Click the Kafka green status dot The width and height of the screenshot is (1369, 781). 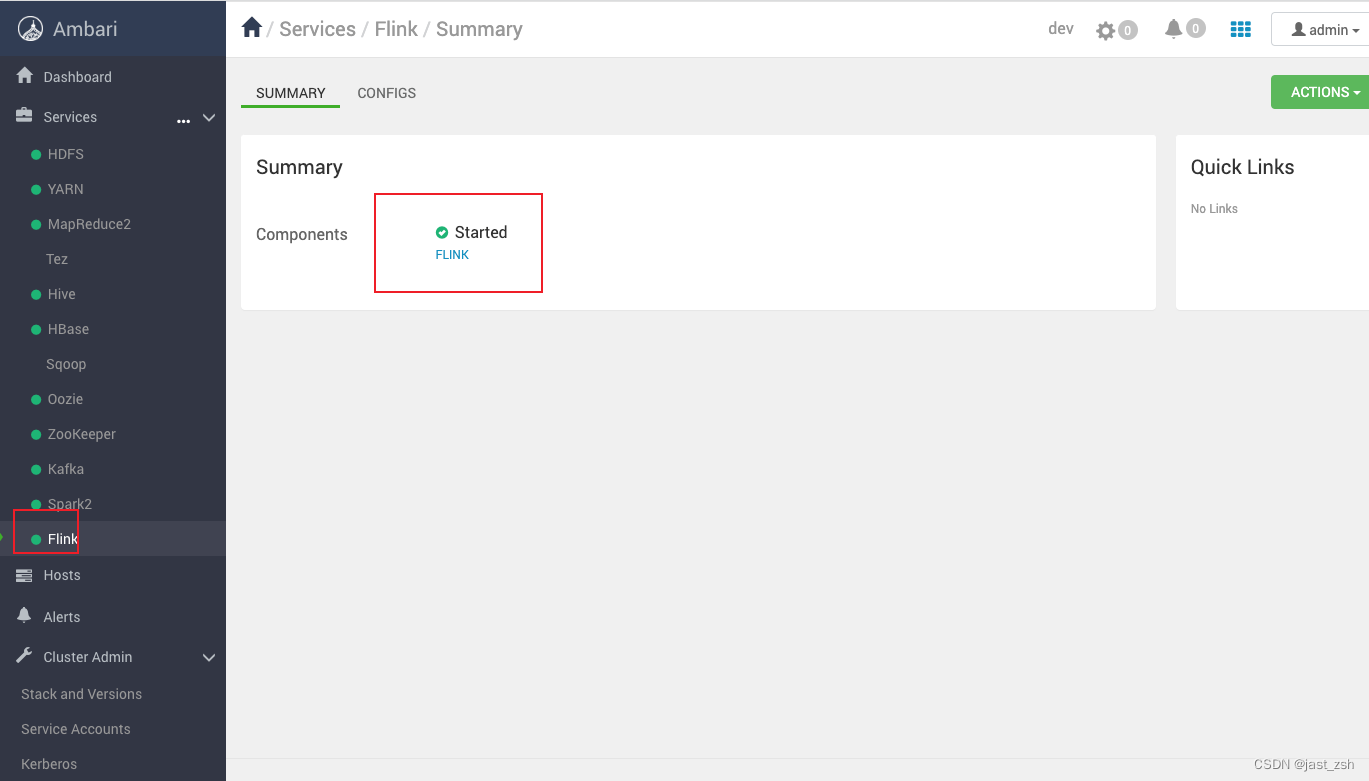36,469
